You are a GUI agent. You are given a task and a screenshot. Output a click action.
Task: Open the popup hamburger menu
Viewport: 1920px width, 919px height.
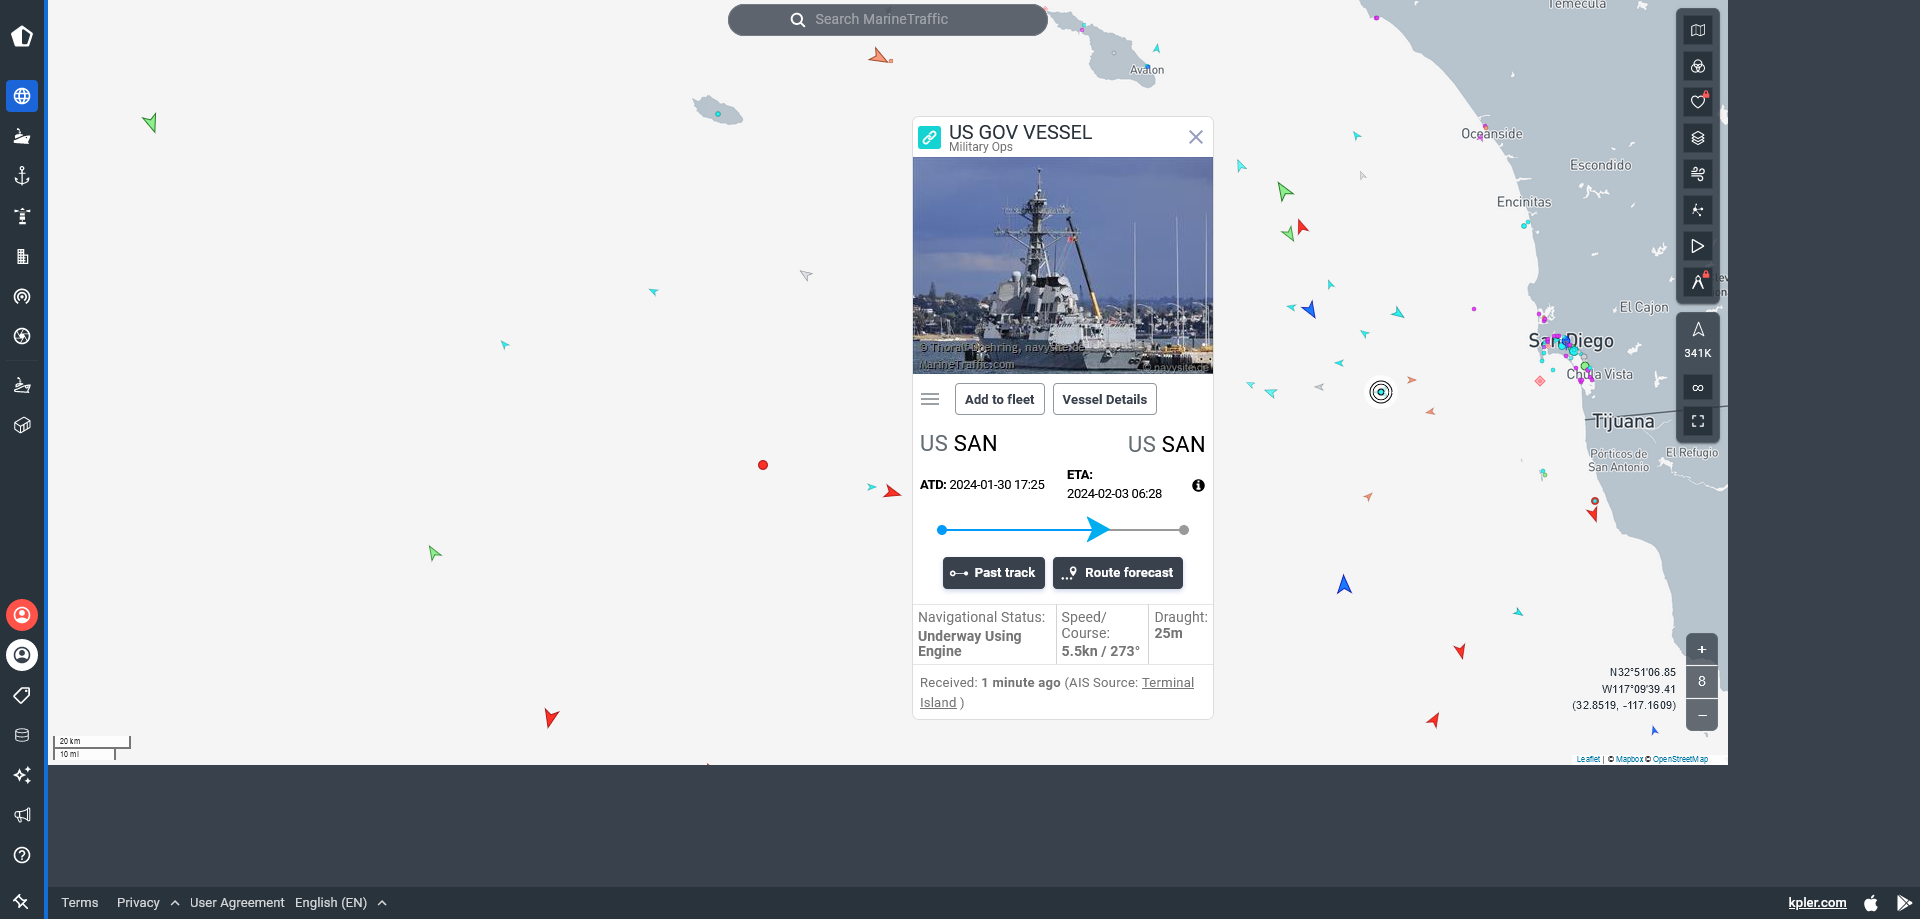point(930,399)
